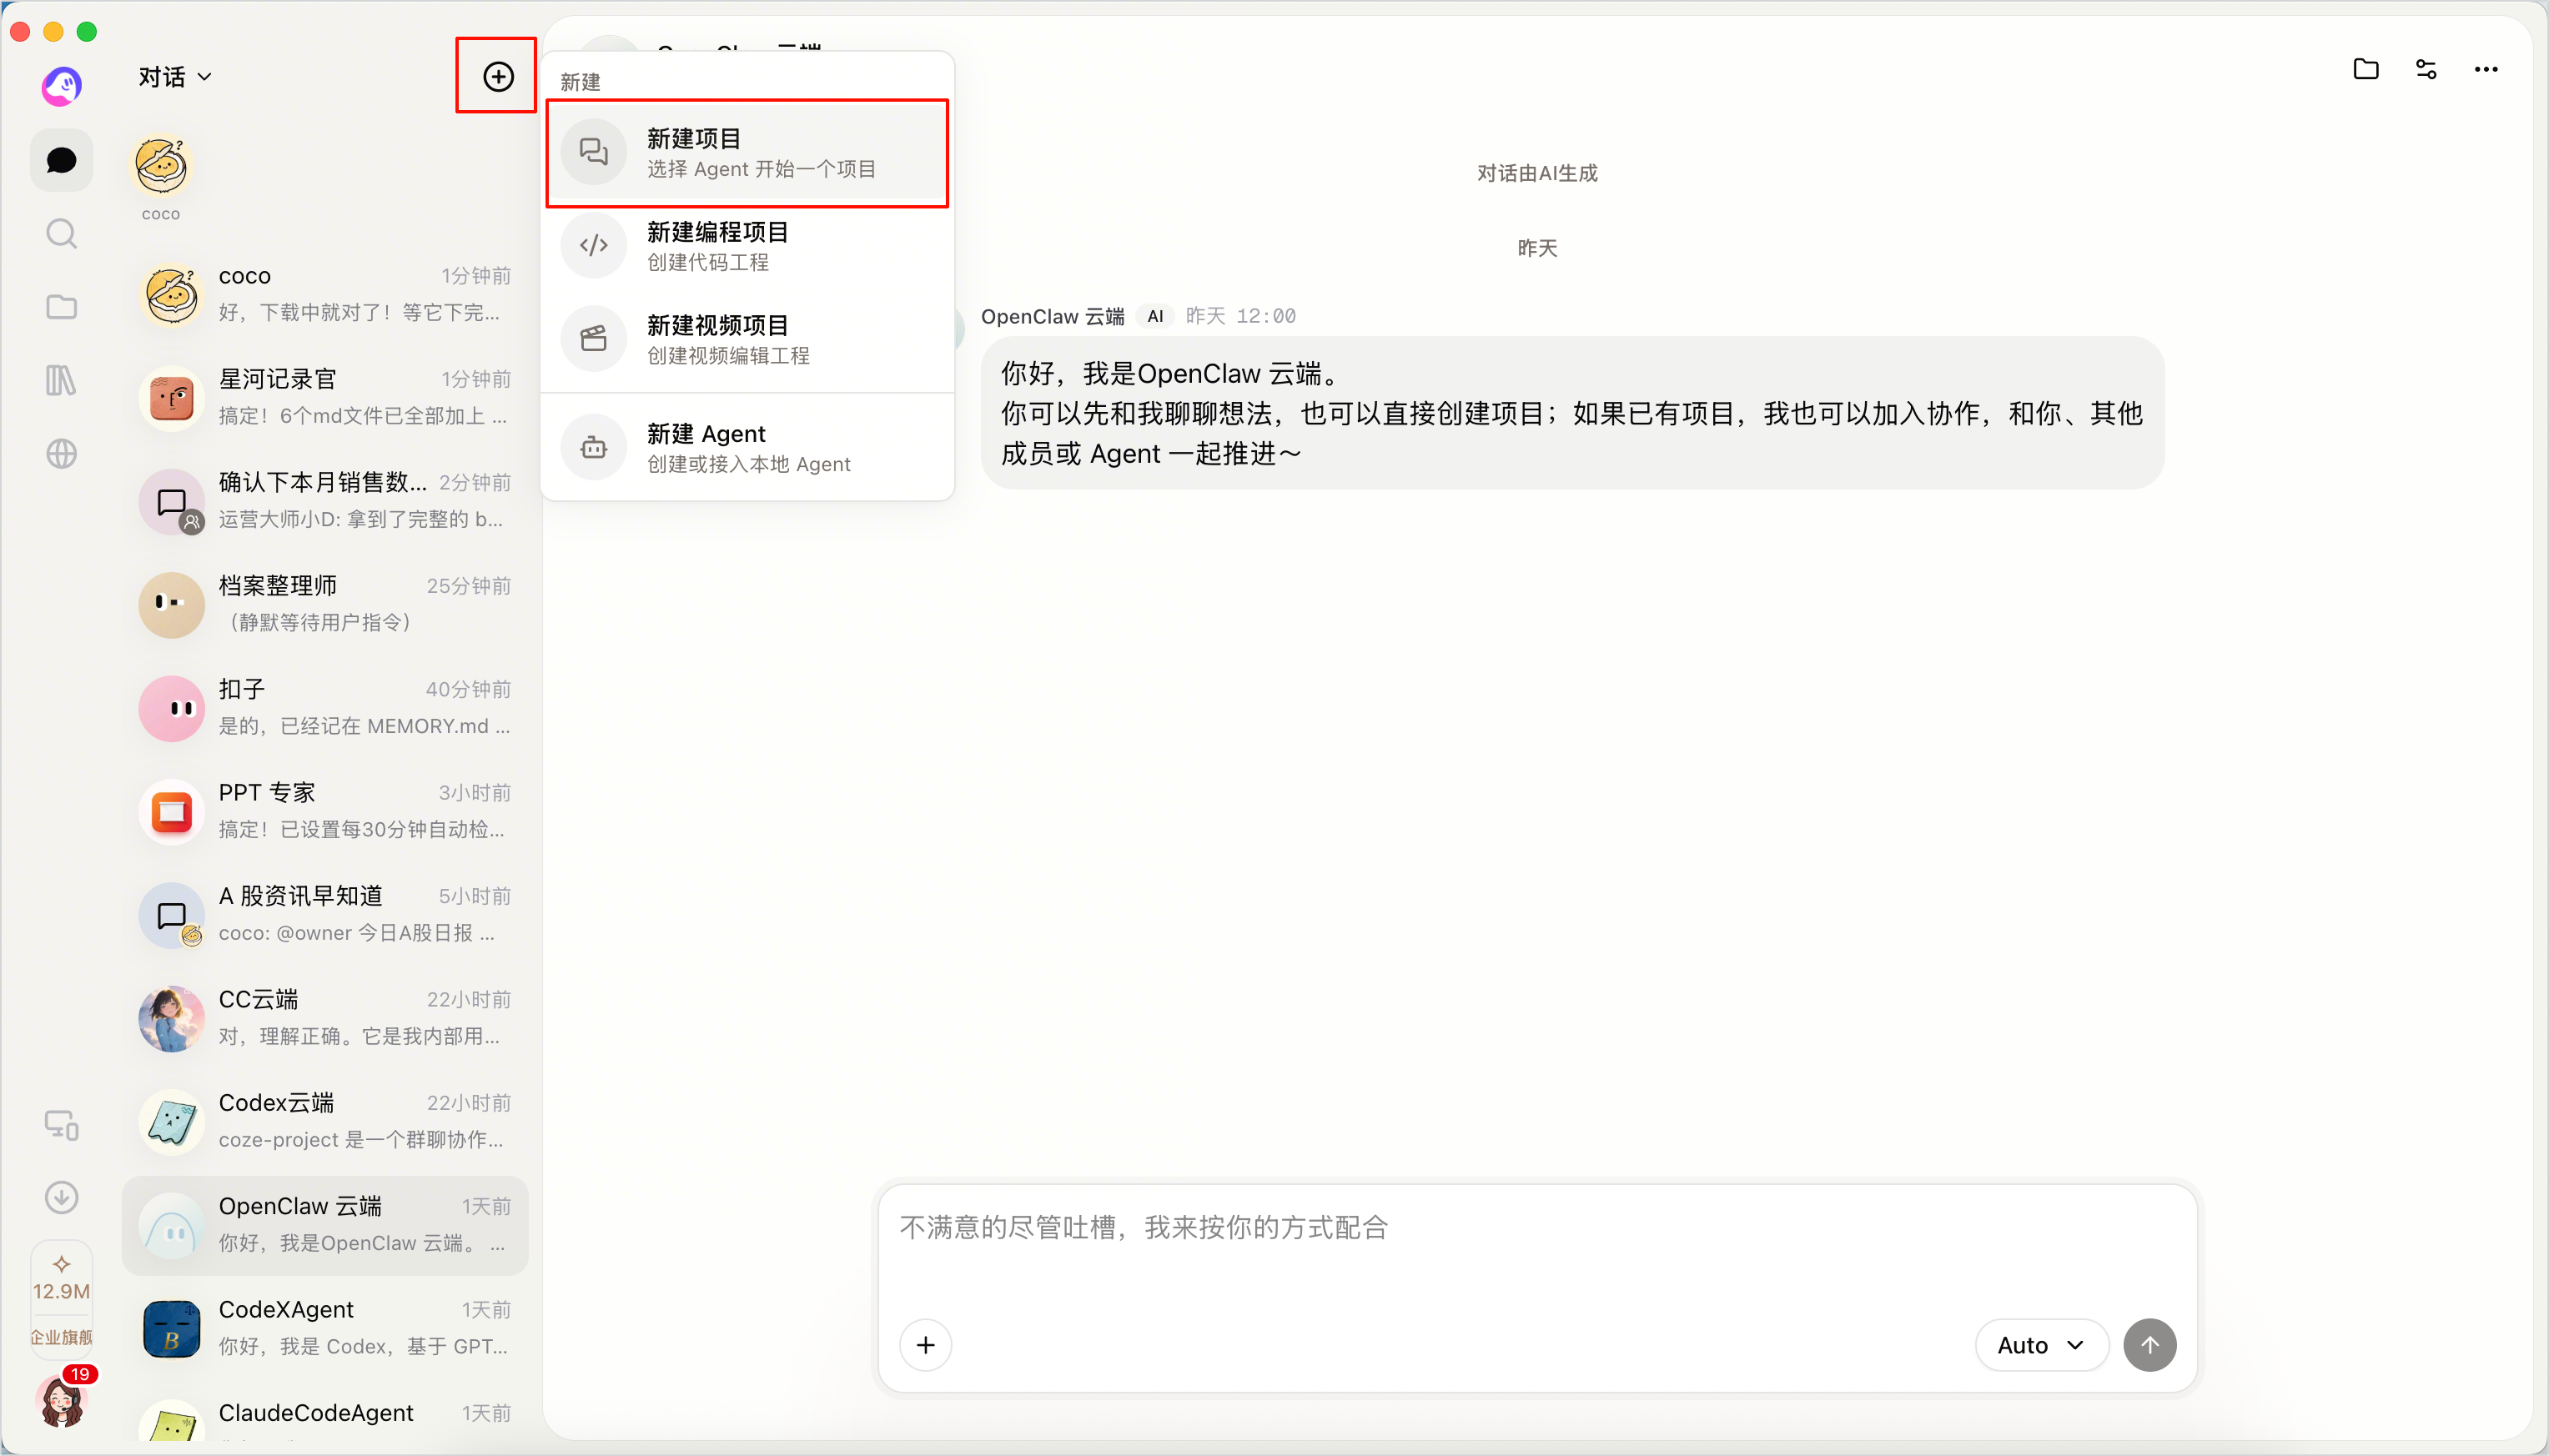Open the settings sliders icon at top right

(x=2426, y=69)
